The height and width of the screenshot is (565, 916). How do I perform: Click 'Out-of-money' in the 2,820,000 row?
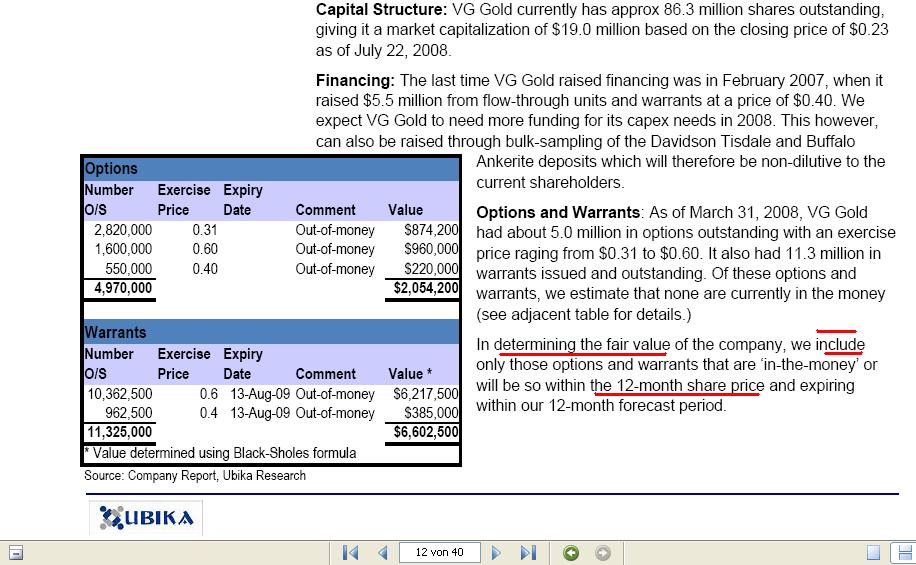335,230
